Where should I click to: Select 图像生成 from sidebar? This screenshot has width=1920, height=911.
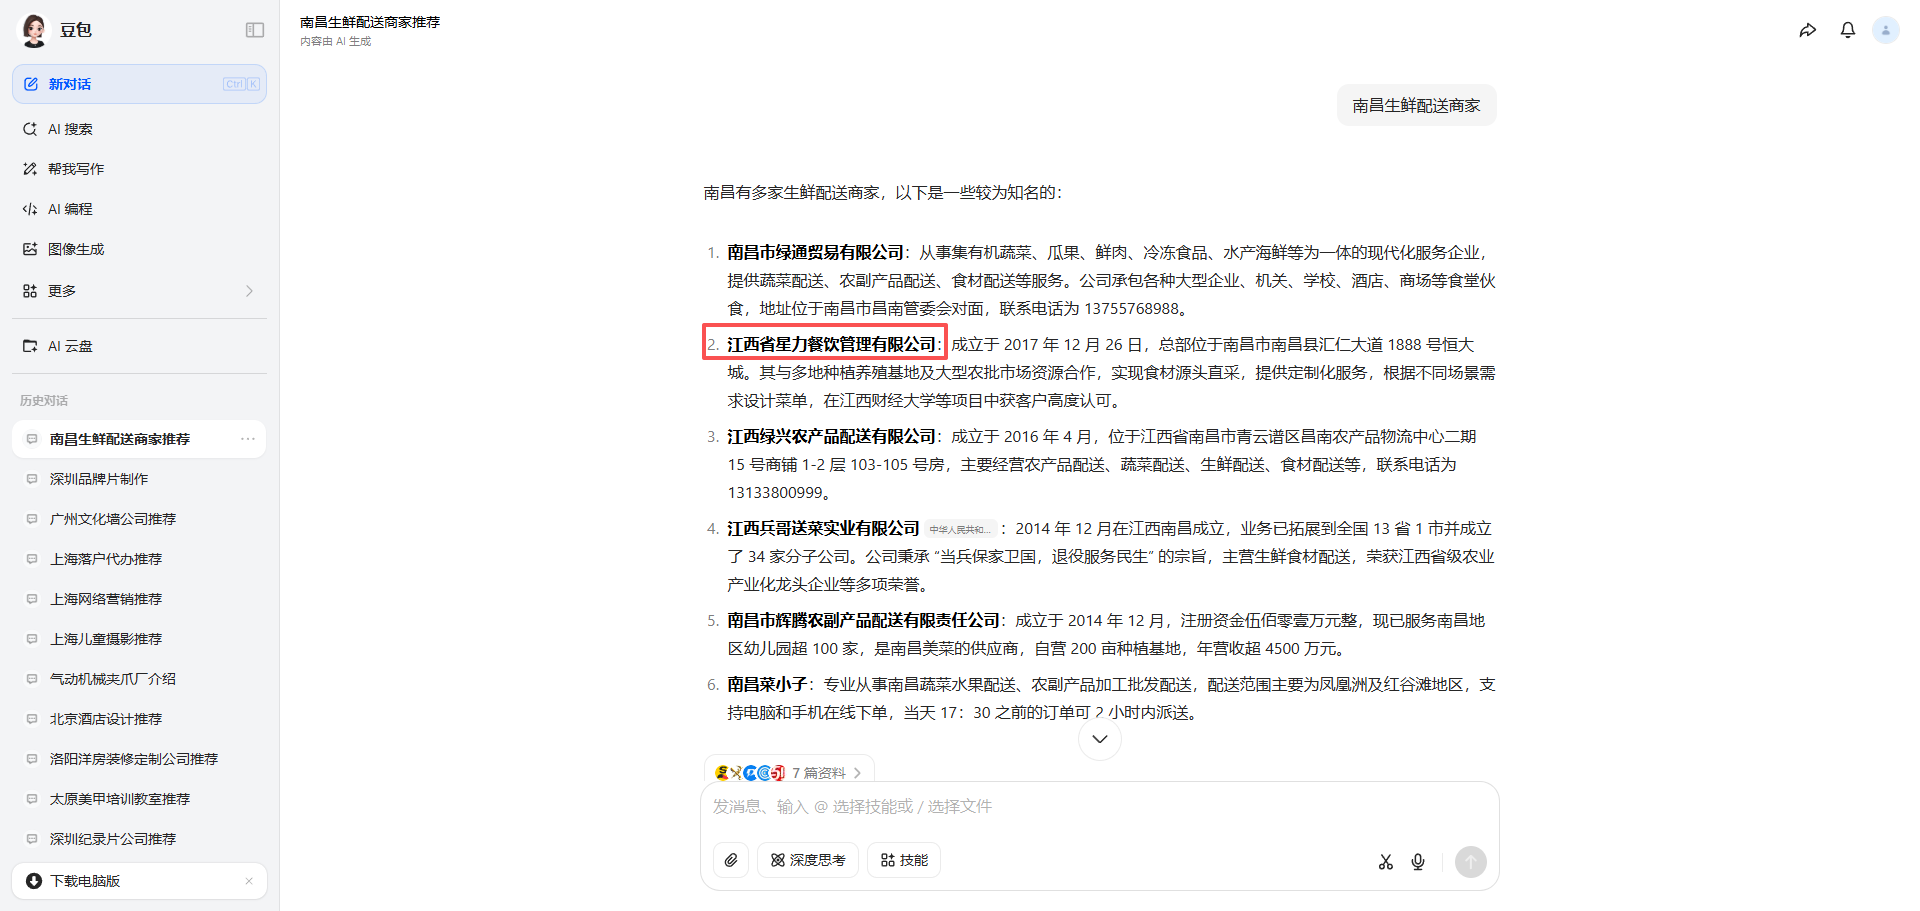(76, 249)
